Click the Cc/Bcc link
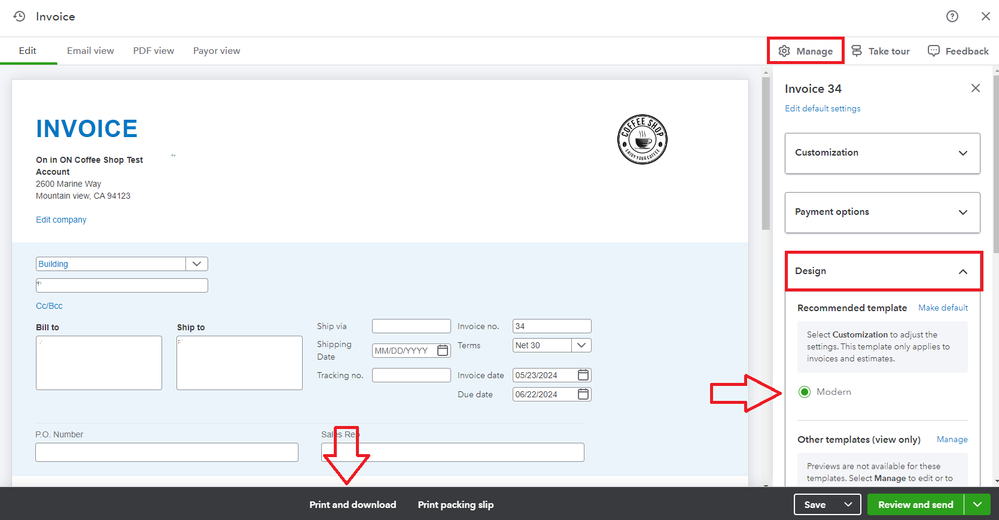Screen dimensions: 999x520 point(49,306)
